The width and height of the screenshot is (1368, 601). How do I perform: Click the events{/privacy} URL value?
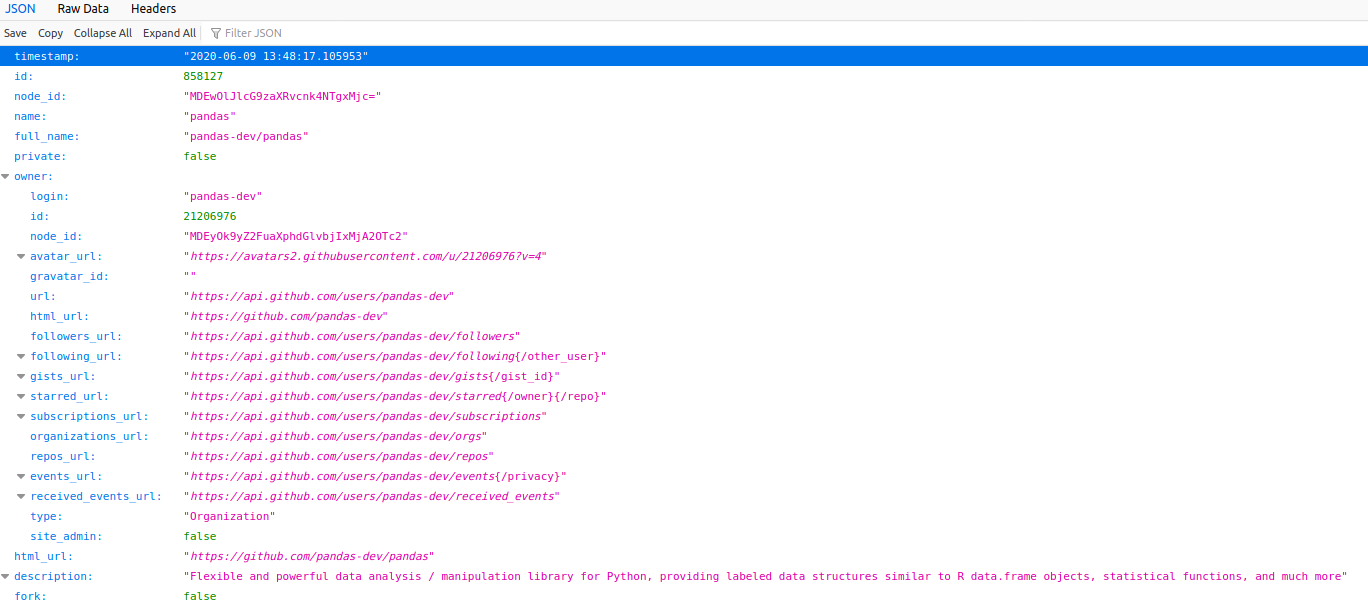pos(375,476)
